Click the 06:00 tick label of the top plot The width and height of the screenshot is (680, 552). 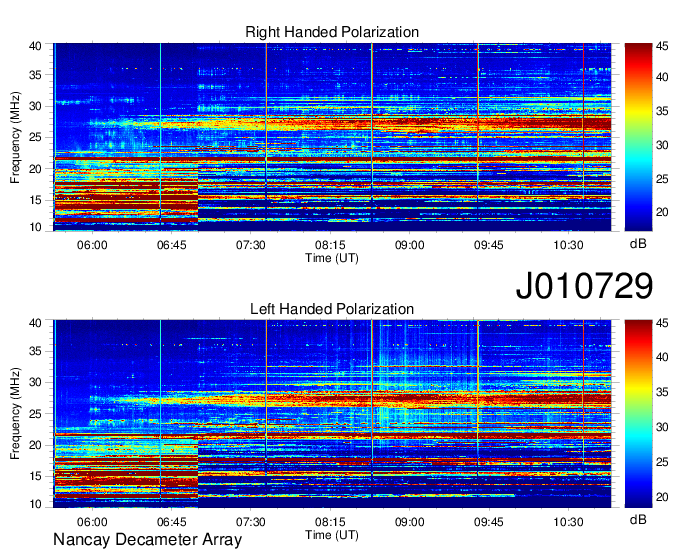pyautogui.click(x=92, y=245)
